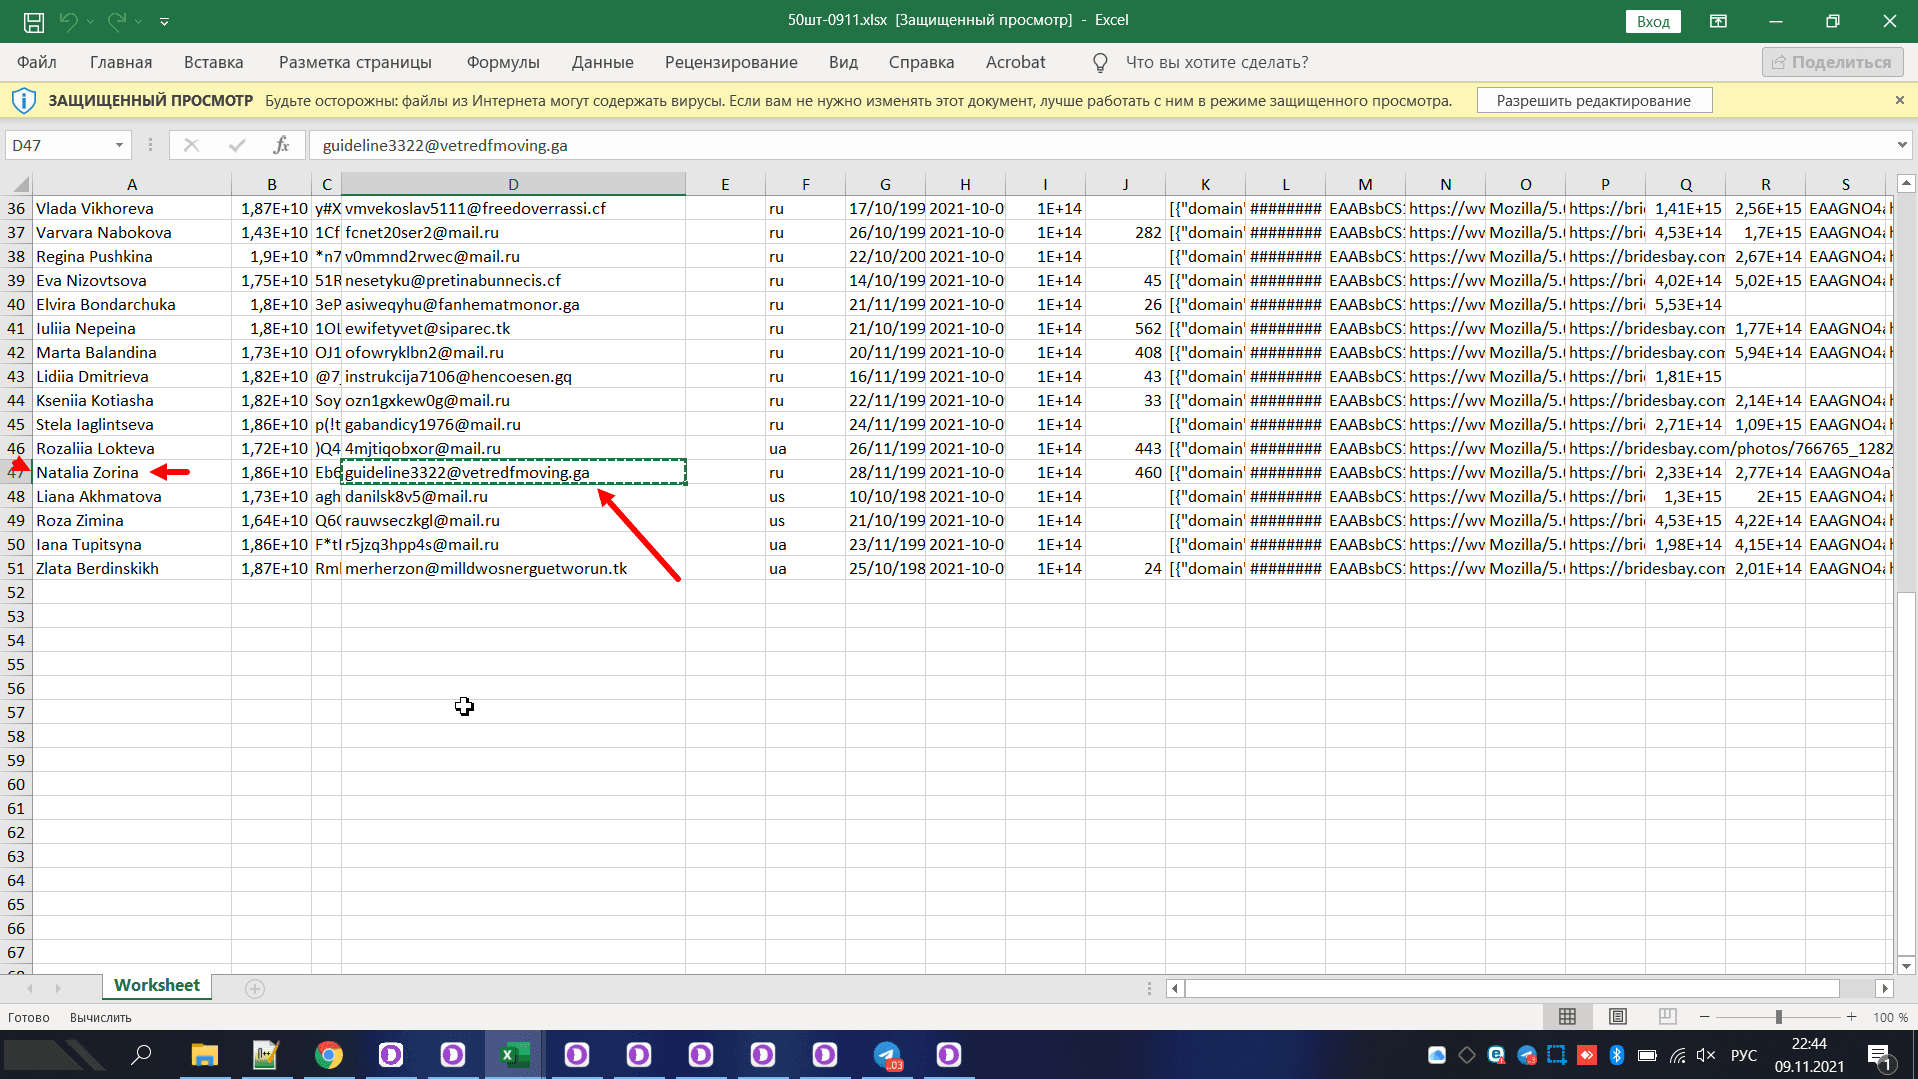Click the muted volume tray icon
The height and width of the screenshot is (1079, 1918).
pos(1706,1055)
